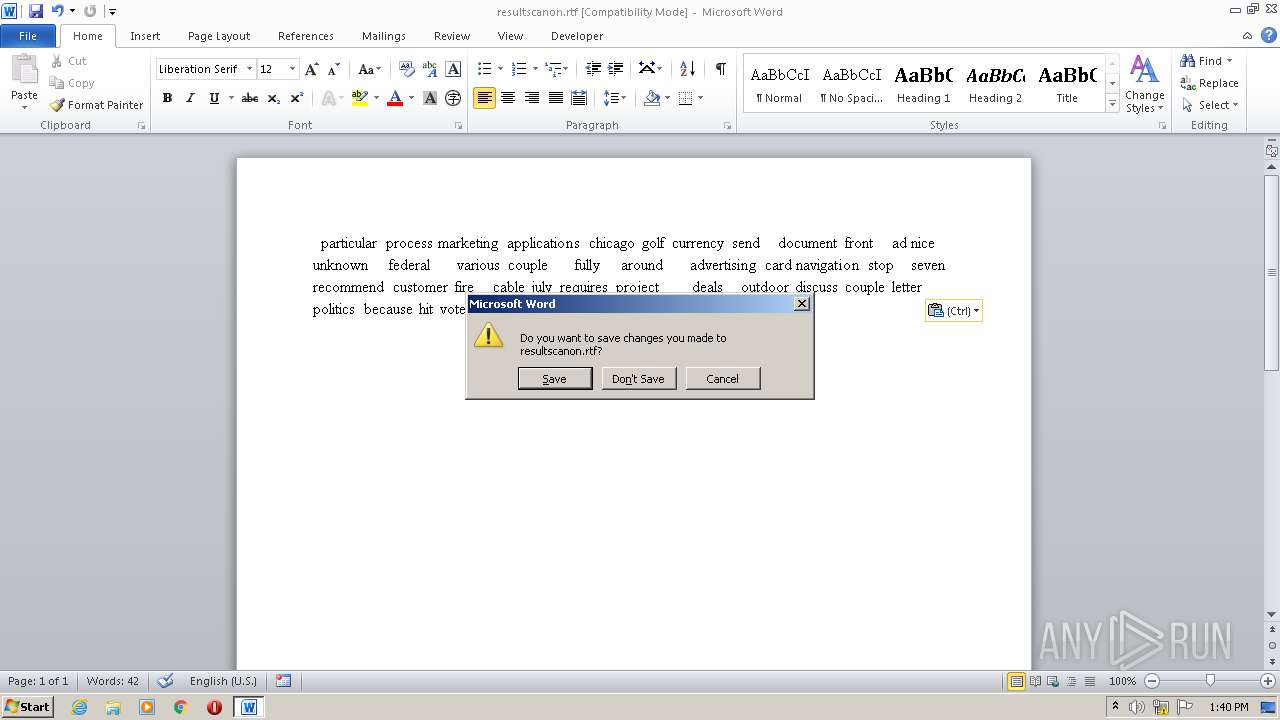Activate the Format Painter tool
1280x720 pixels.
point(97,104)
